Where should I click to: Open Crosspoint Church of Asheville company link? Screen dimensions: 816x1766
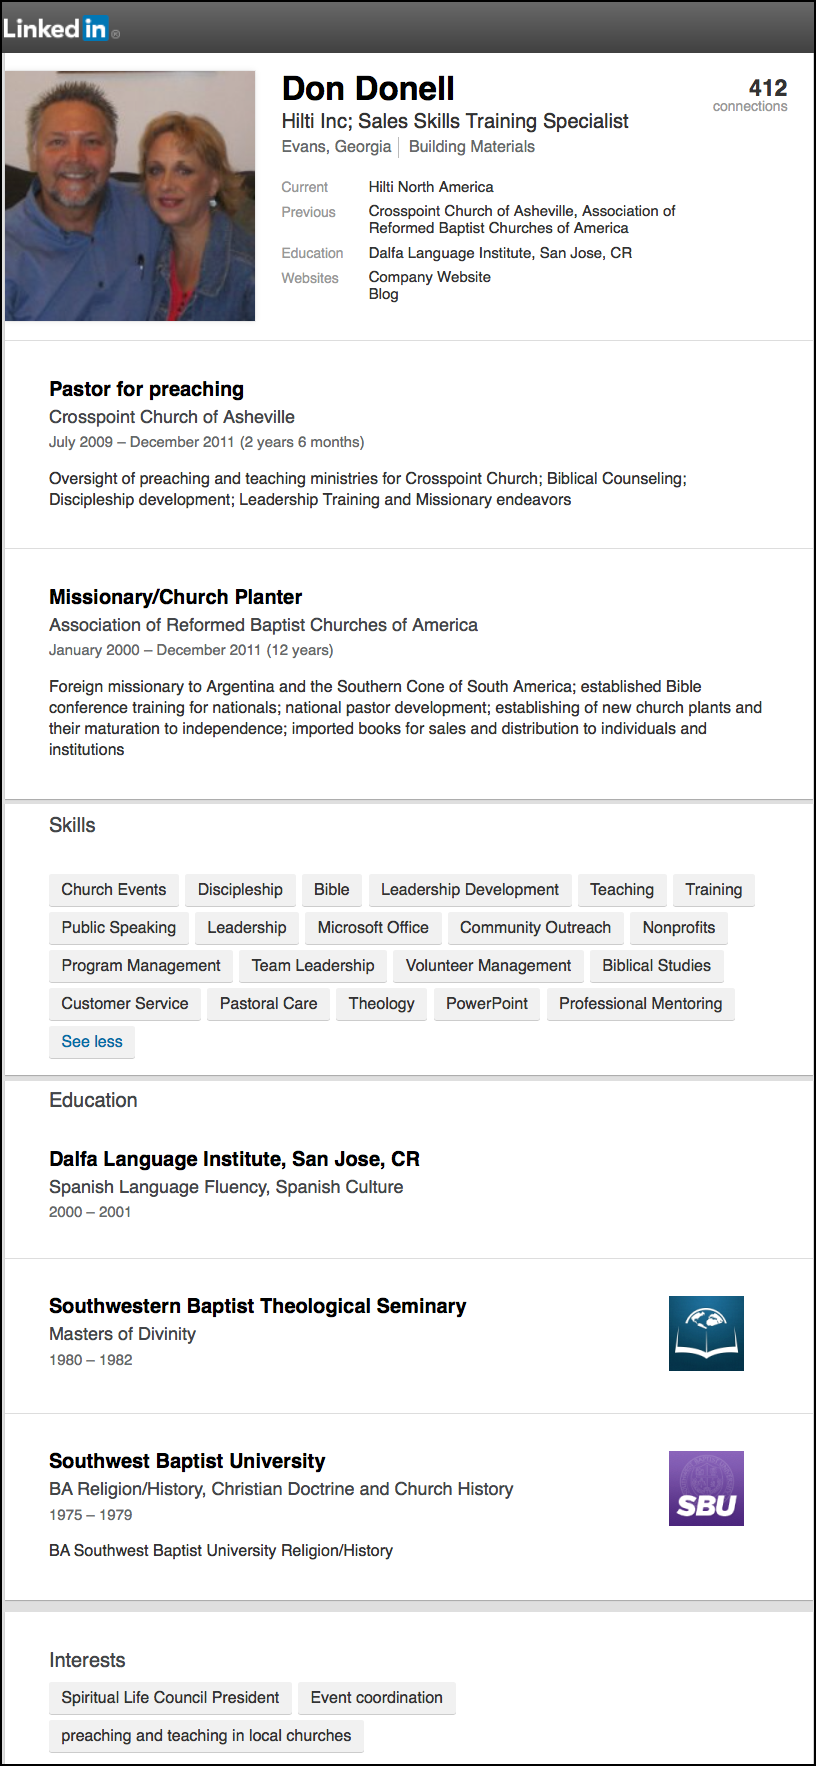tap(172, 417)
